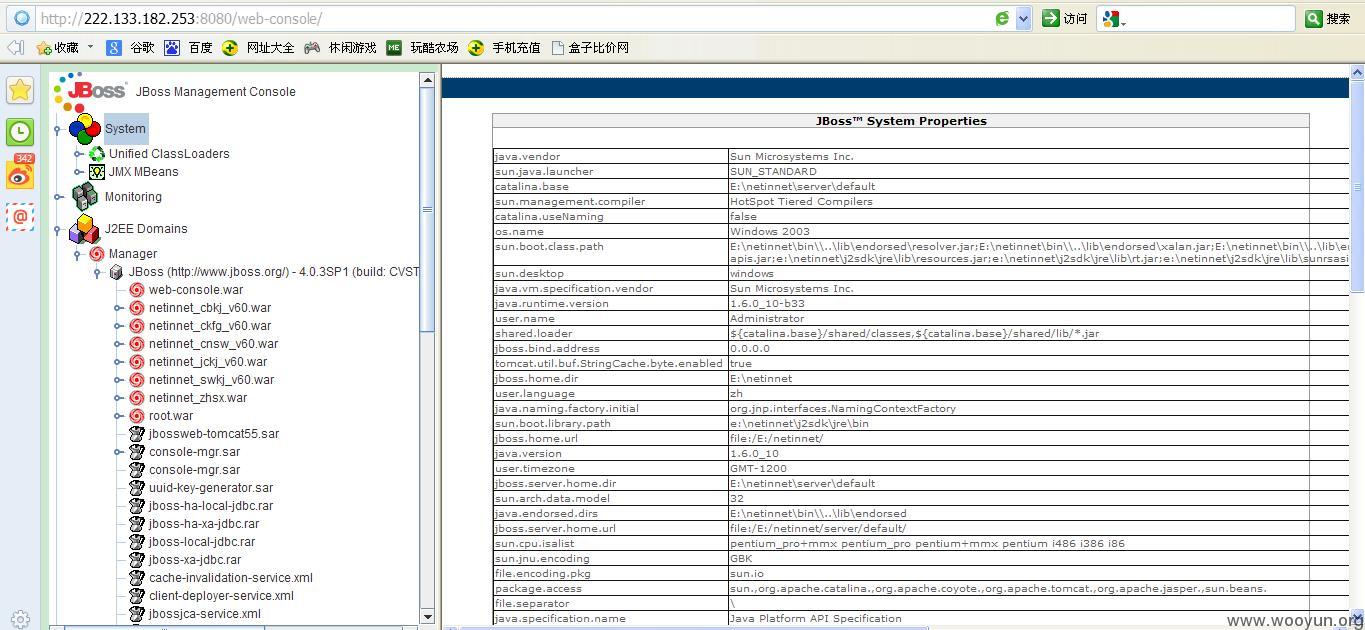Click properties pane scrollbar up arrow
This screenshot has width=1365, height=630.
tap(1358, 73)
